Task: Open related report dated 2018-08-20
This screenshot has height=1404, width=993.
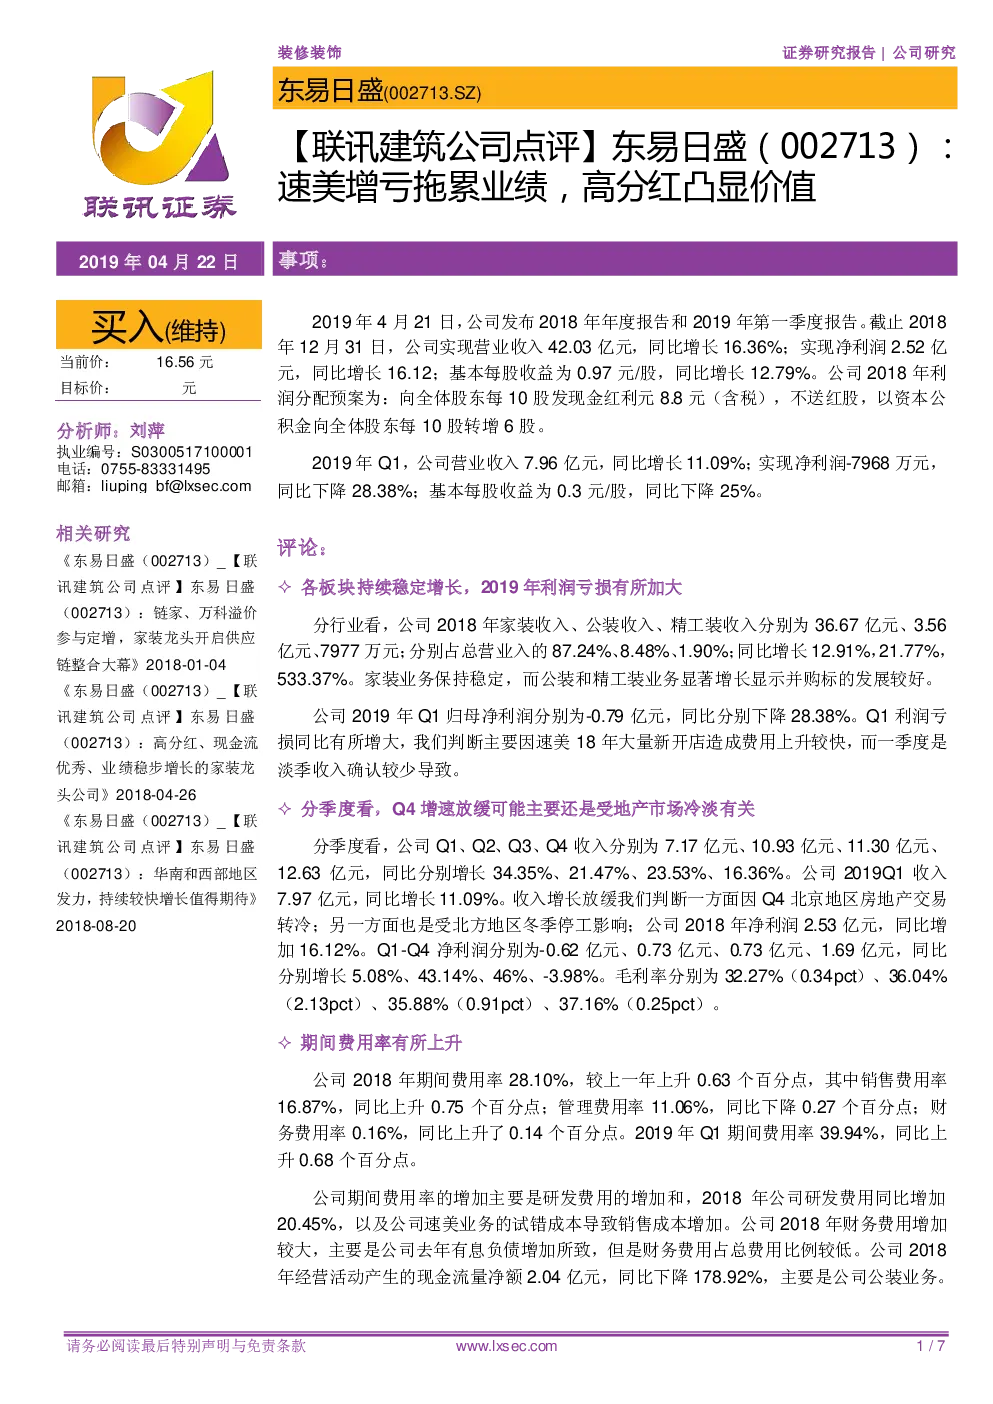Action: (157, 873)
